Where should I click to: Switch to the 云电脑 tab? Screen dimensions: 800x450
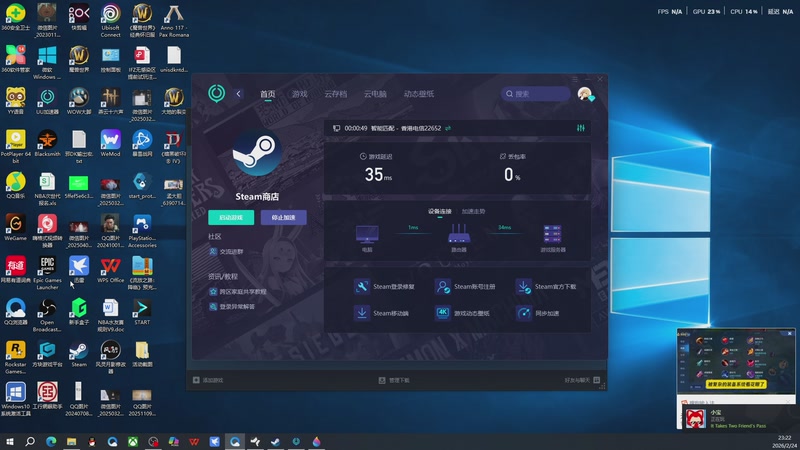(375, 94)
